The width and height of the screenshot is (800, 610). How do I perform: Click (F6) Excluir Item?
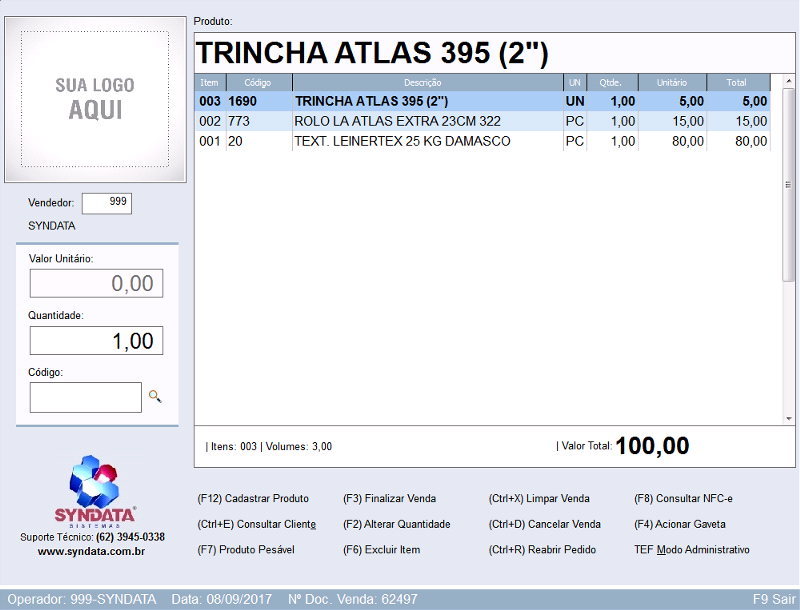[x=382, y=550]
